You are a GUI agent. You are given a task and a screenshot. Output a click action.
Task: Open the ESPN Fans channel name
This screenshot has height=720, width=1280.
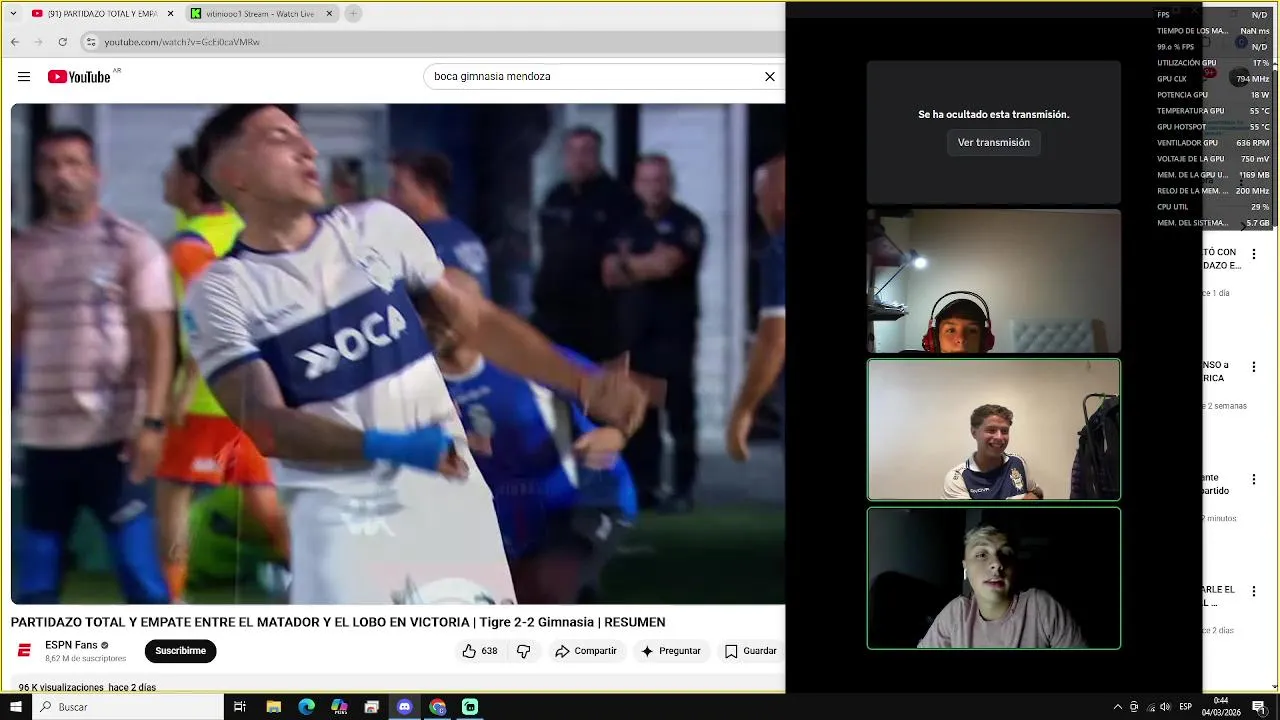pyautogui.click(x=71, y=645)
